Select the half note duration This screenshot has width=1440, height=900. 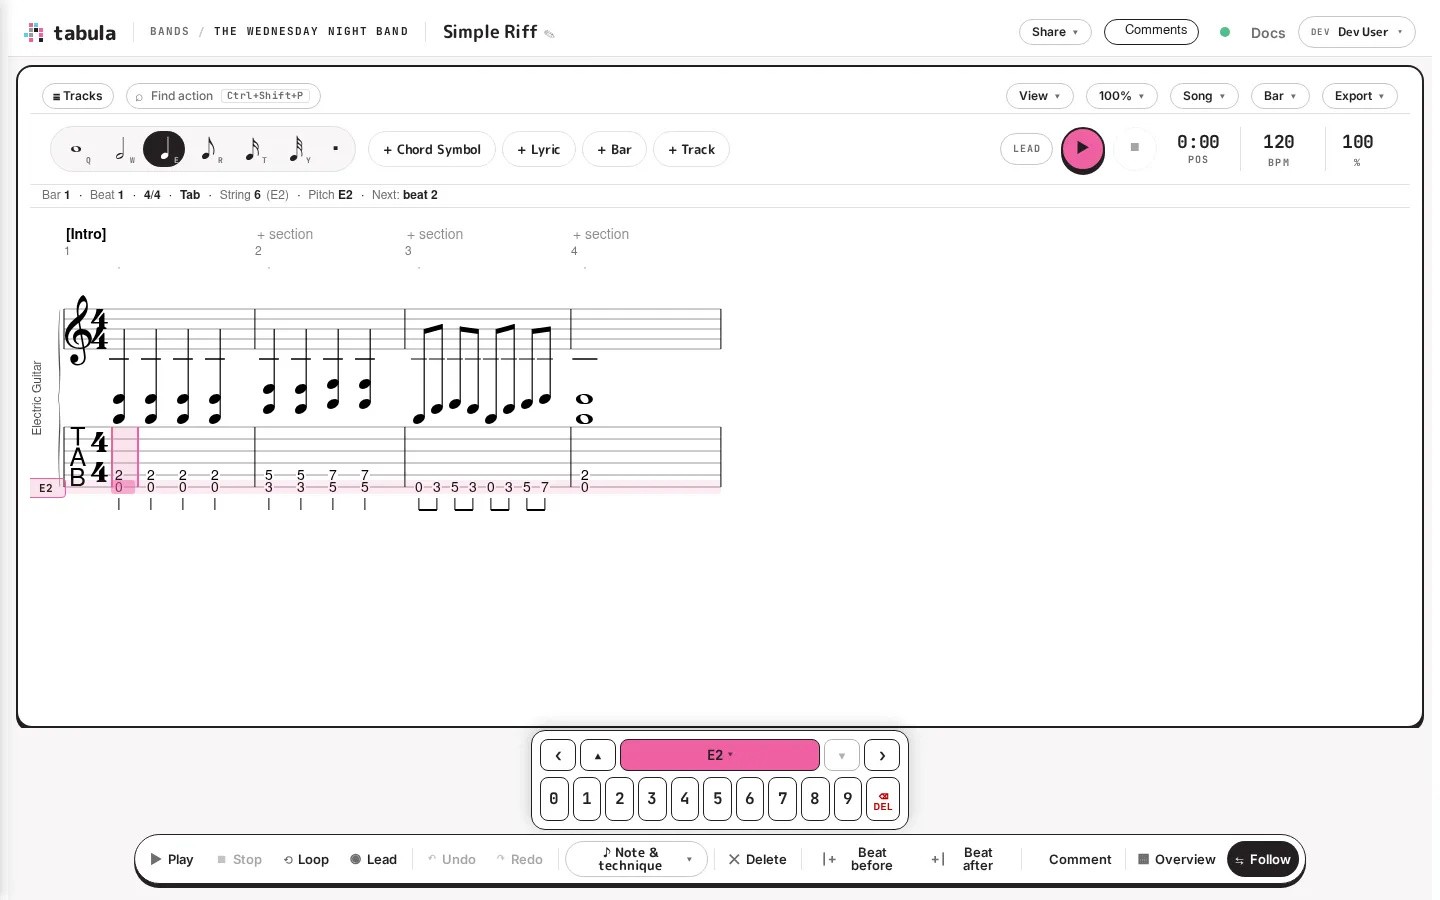coord(121,150)
